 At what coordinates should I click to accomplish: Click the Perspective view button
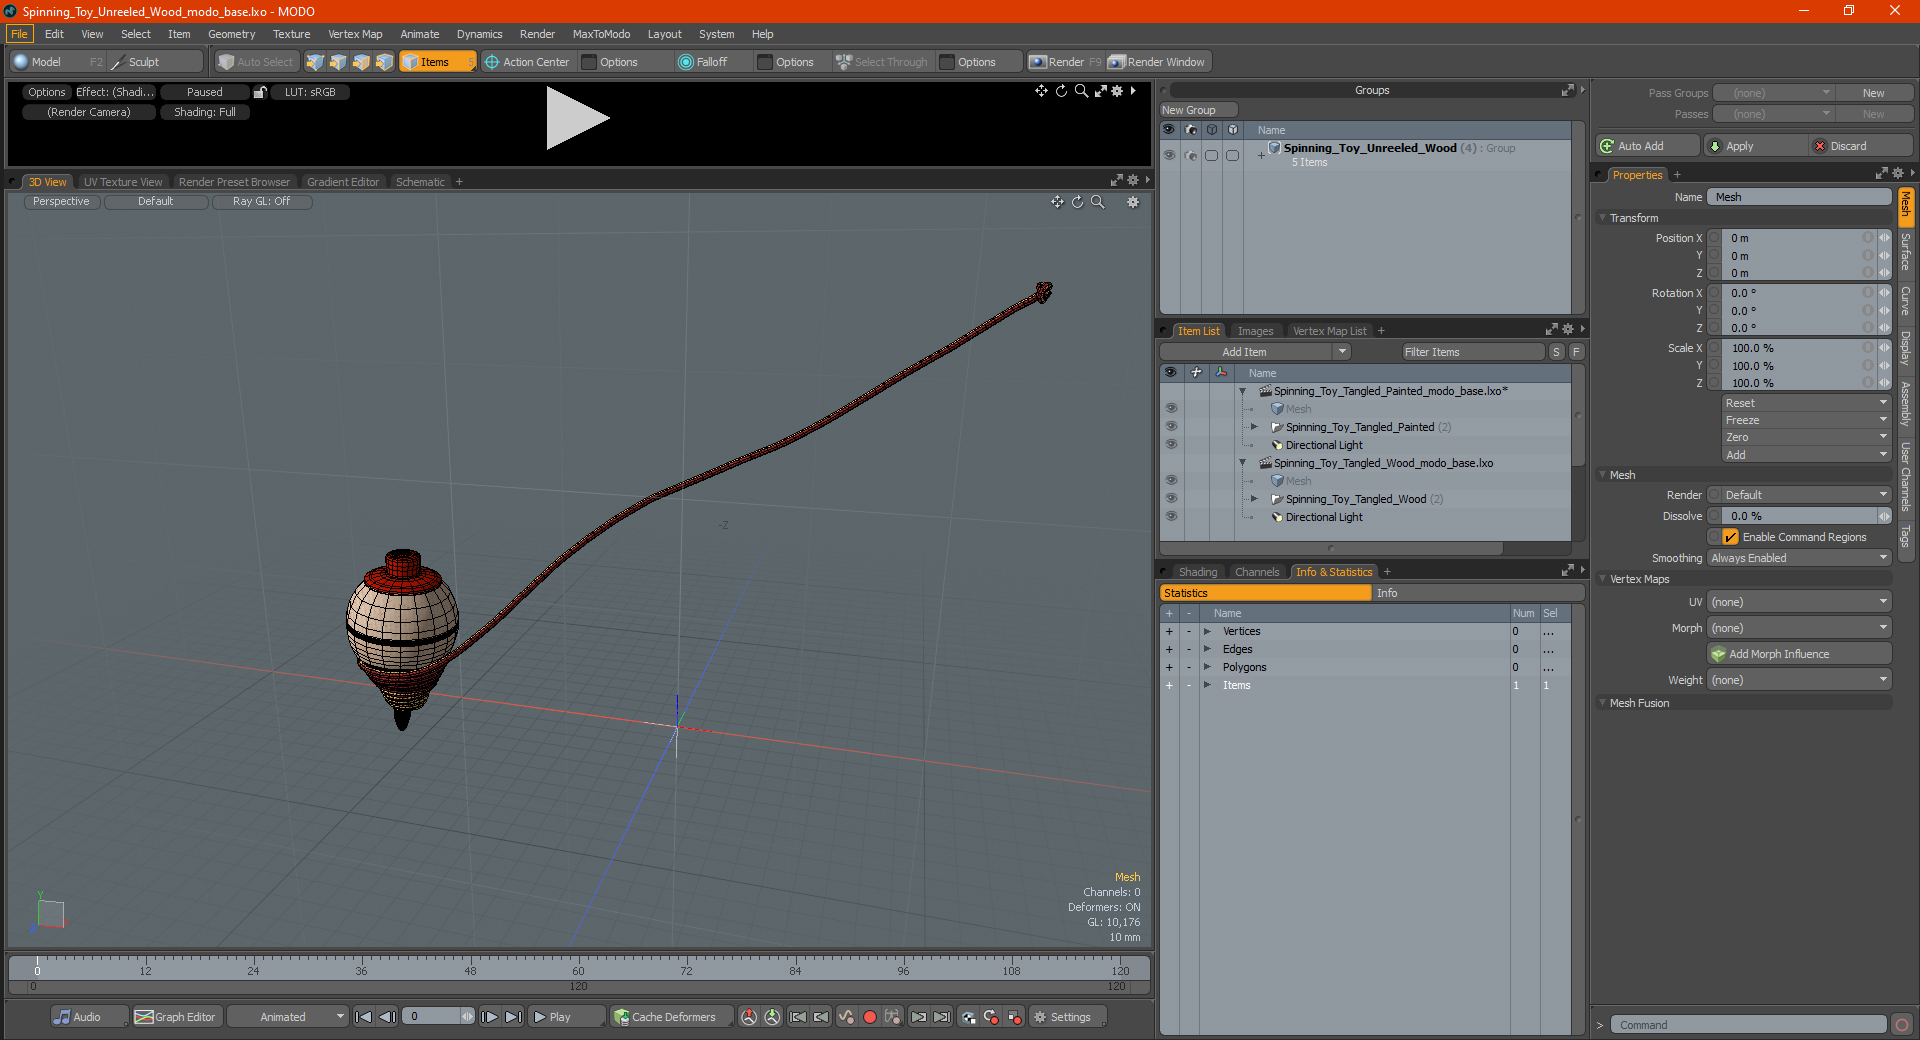click(x=61, y=202)
